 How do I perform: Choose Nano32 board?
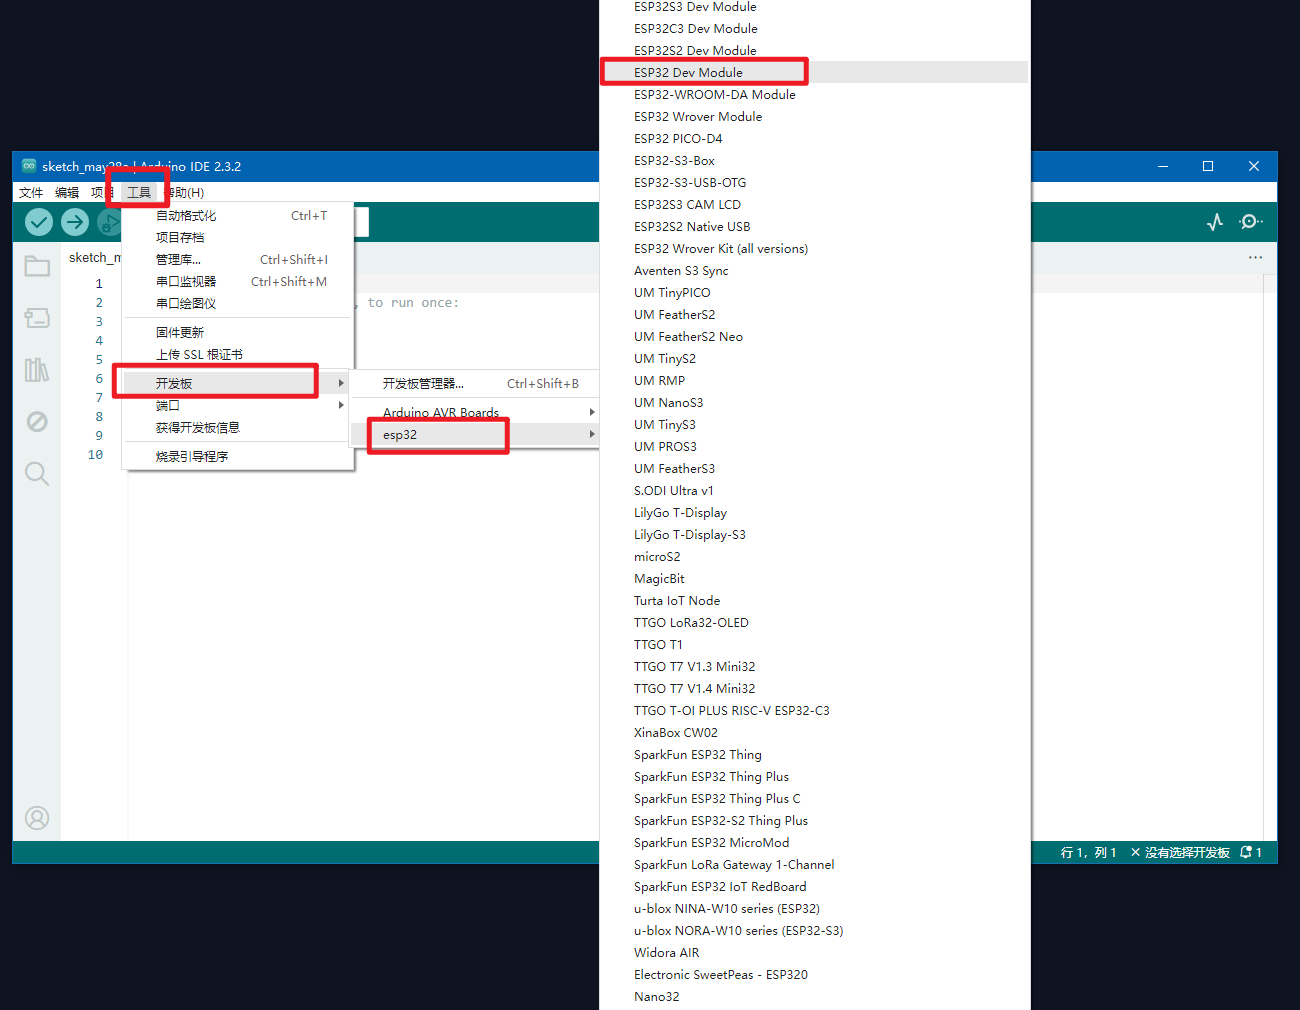click(814, 996)
